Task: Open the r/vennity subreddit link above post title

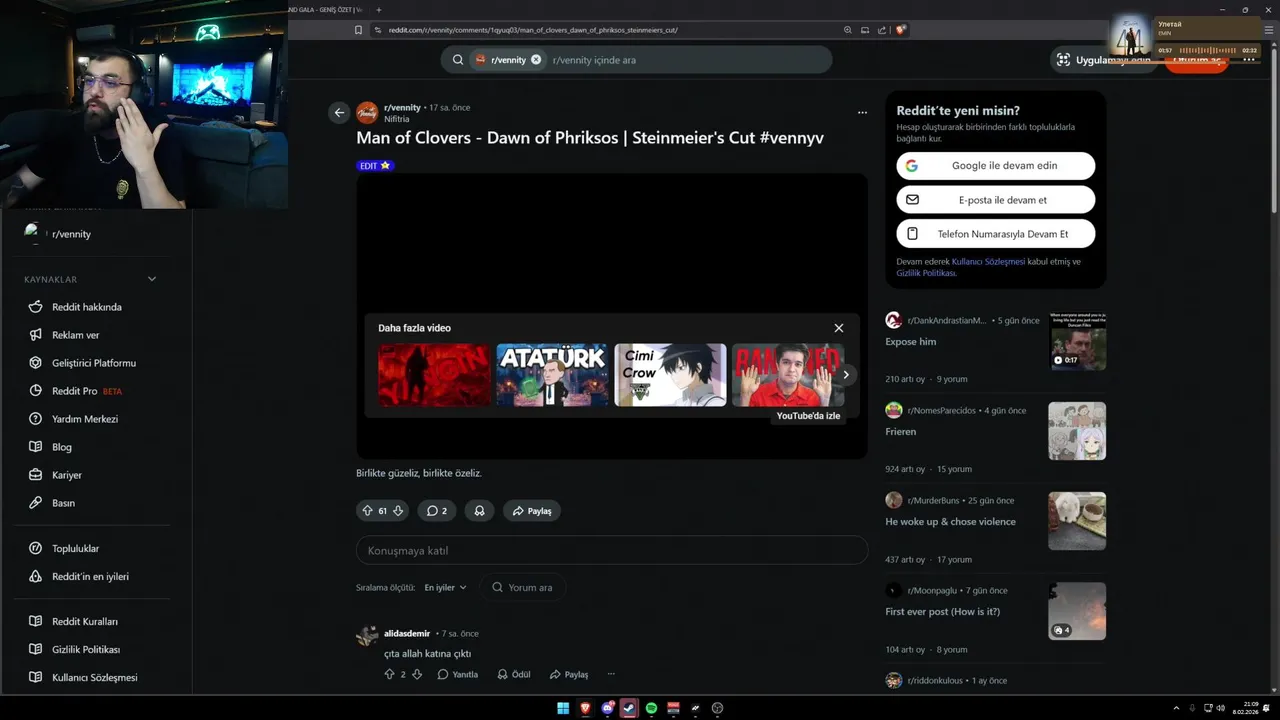Action: [x=402, y=108]
